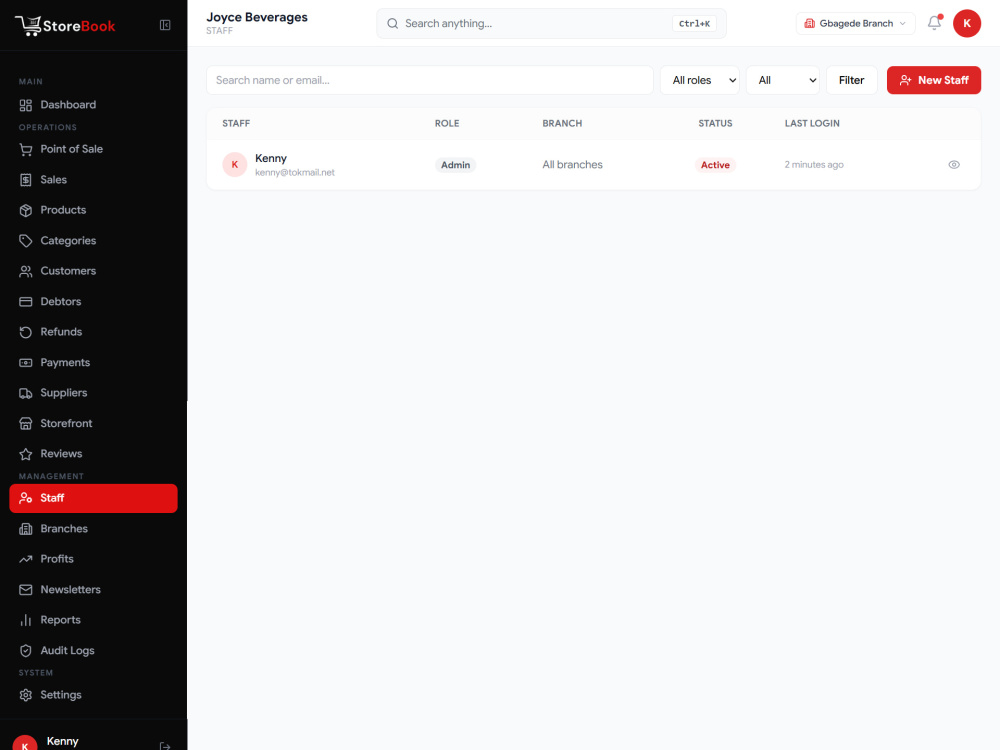Click the BRANCH column header
The image size is (1000, 750).
tap(562, 124)
